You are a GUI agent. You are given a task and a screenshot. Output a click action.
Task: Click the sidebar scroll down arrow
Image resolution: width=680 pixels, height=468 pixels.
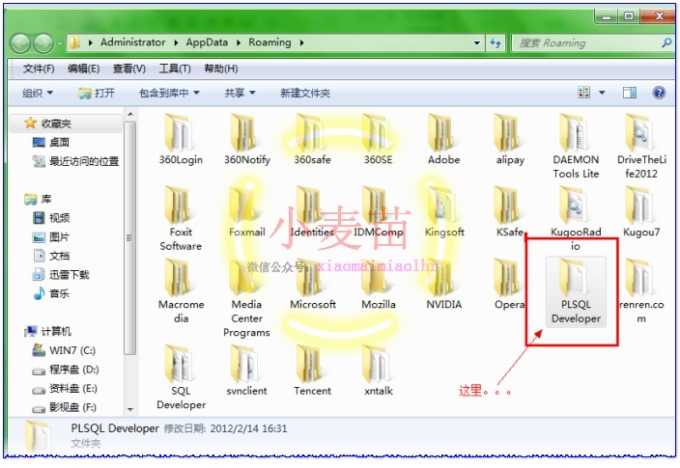[130, 409]
